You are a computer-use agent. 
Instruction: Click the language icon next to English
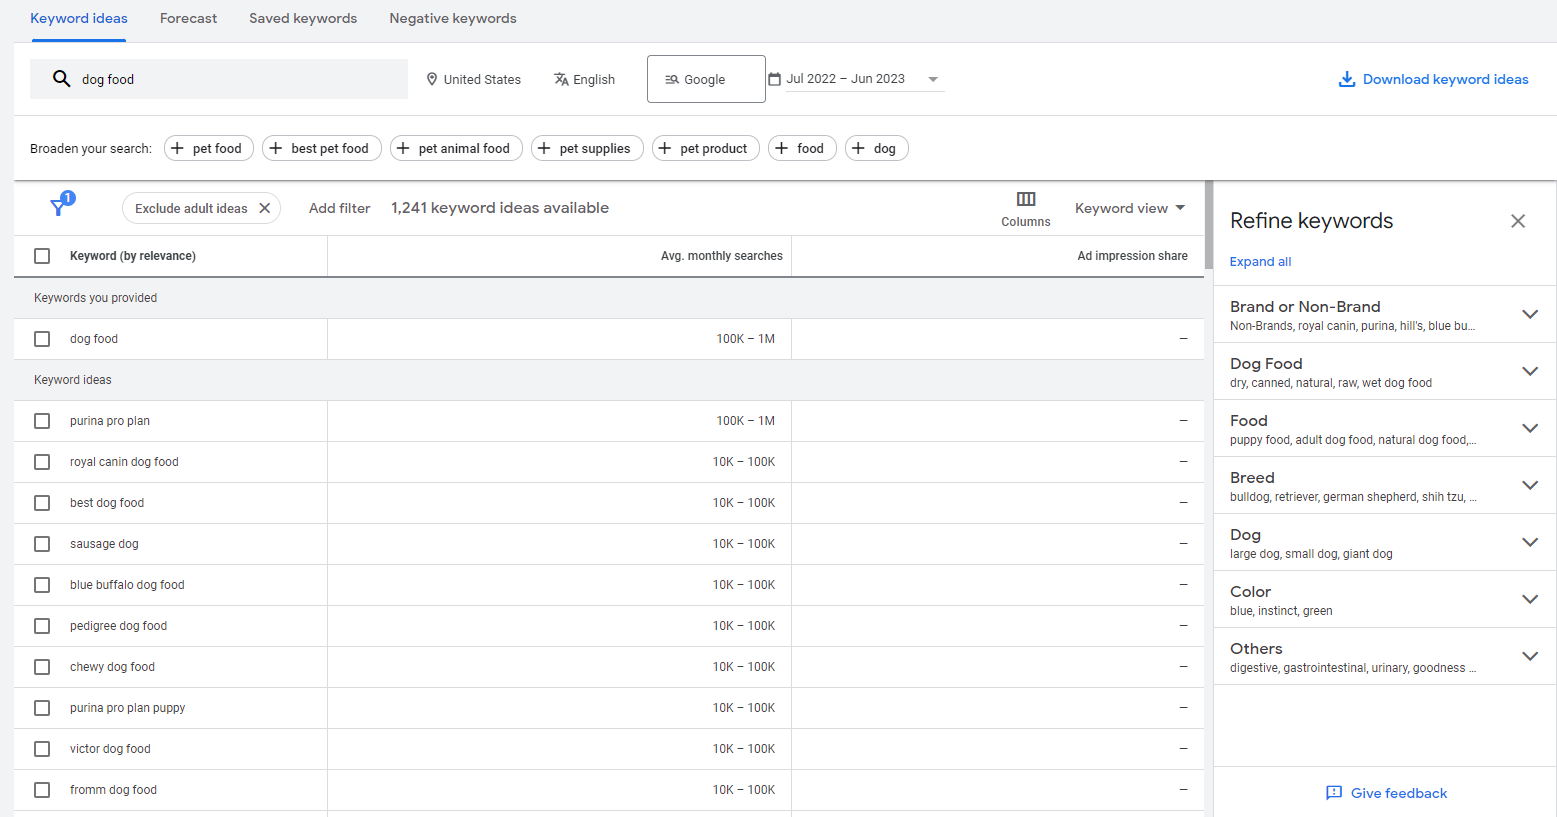(561, 79)
